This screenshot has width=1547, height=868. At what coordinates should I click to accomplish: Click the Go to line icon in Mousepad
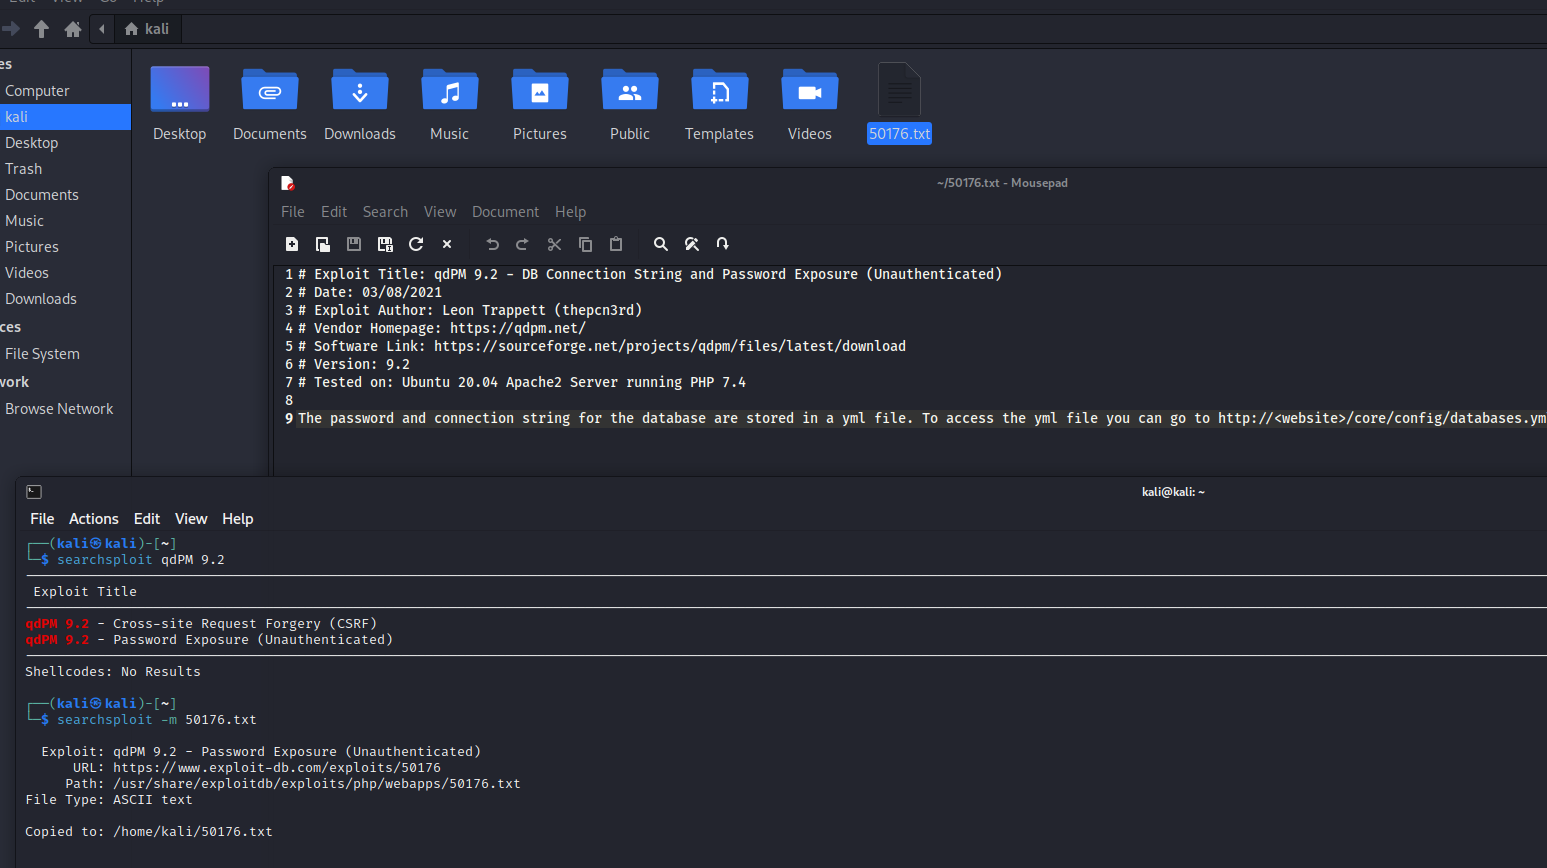722,244
